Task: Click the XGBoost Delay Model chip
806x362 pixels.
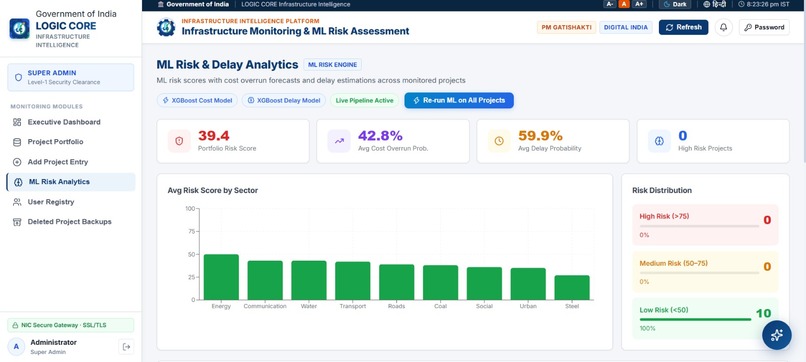Action: pyautogui.click(x=284, y=100)
